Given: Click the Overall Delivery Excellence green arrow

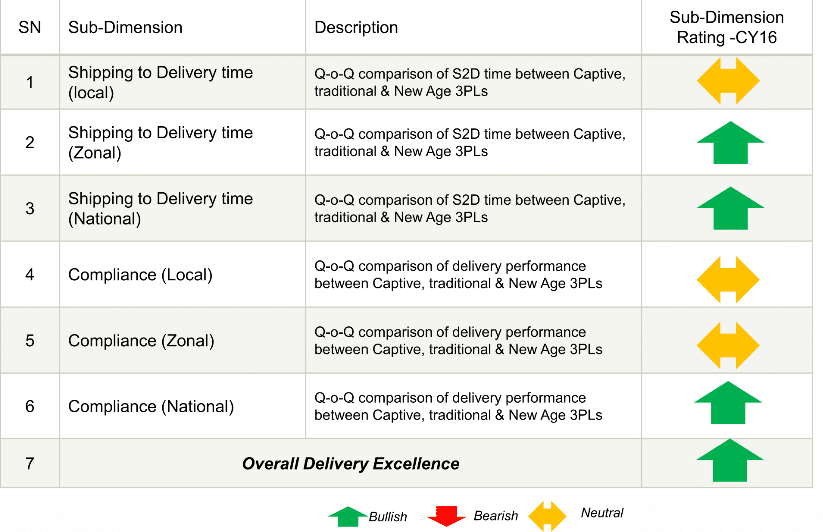Looking at the screenshot, I should coord(730,460).
